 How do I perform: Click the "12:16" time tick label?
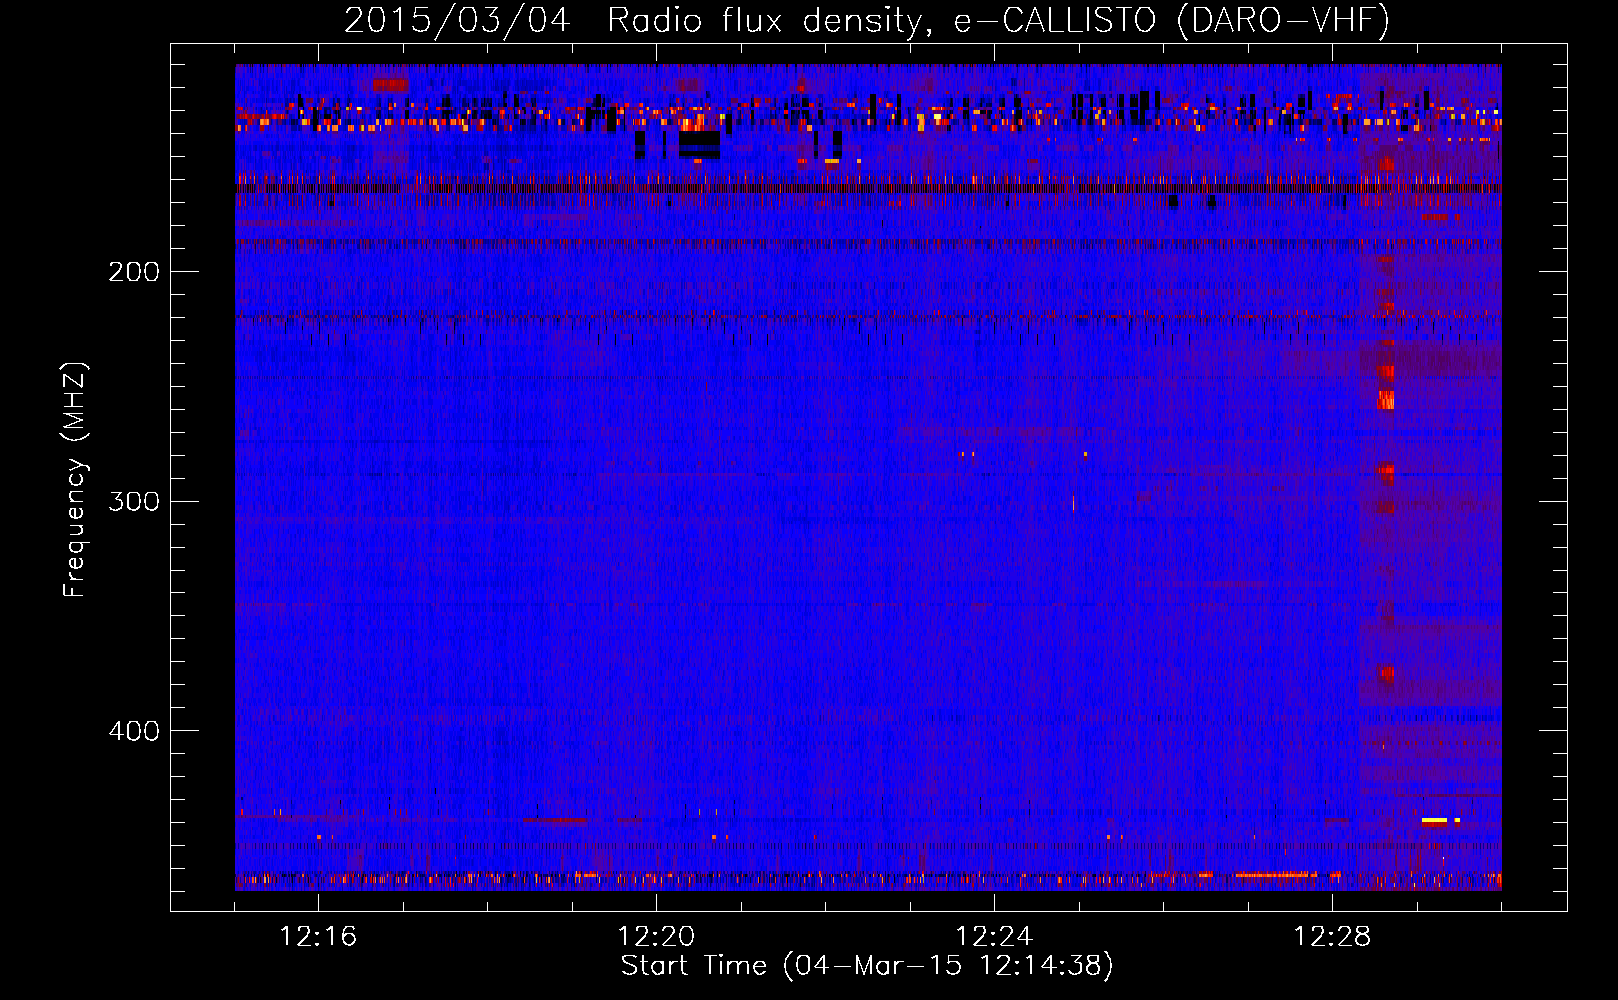point(318,936)
